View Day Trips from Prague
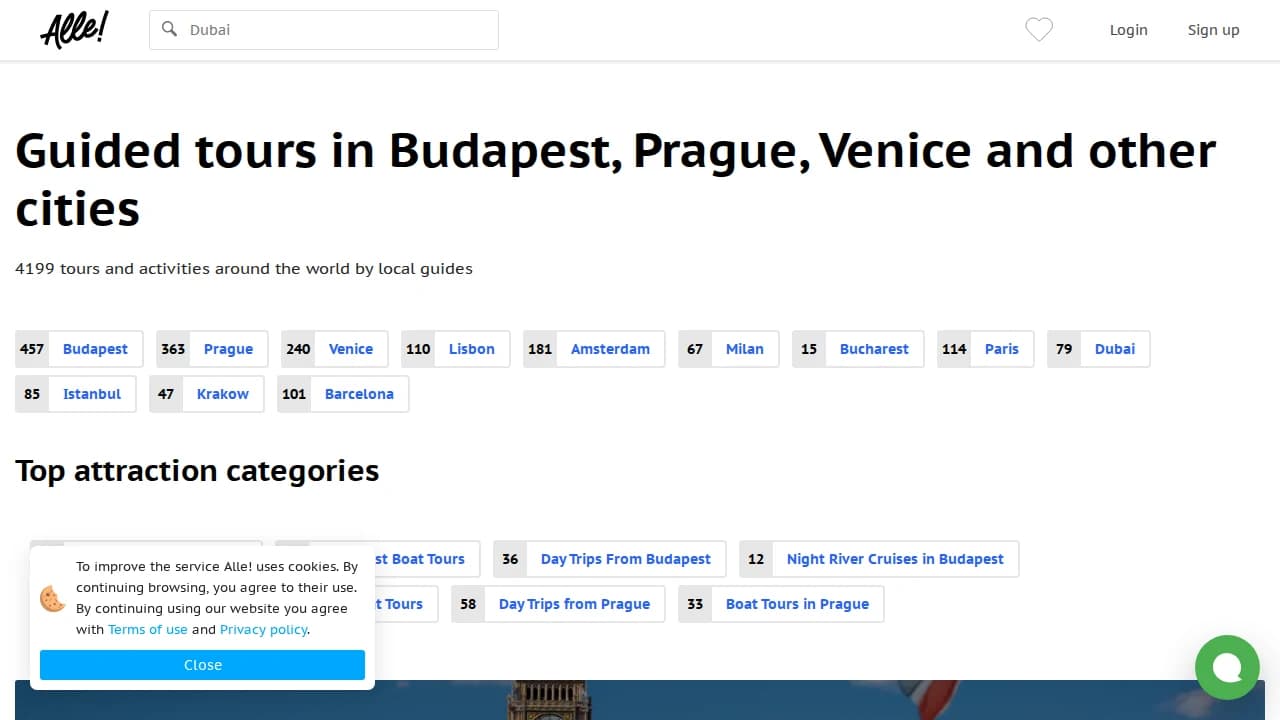This screenshot has height=720, width=1280. pos(574,604)
